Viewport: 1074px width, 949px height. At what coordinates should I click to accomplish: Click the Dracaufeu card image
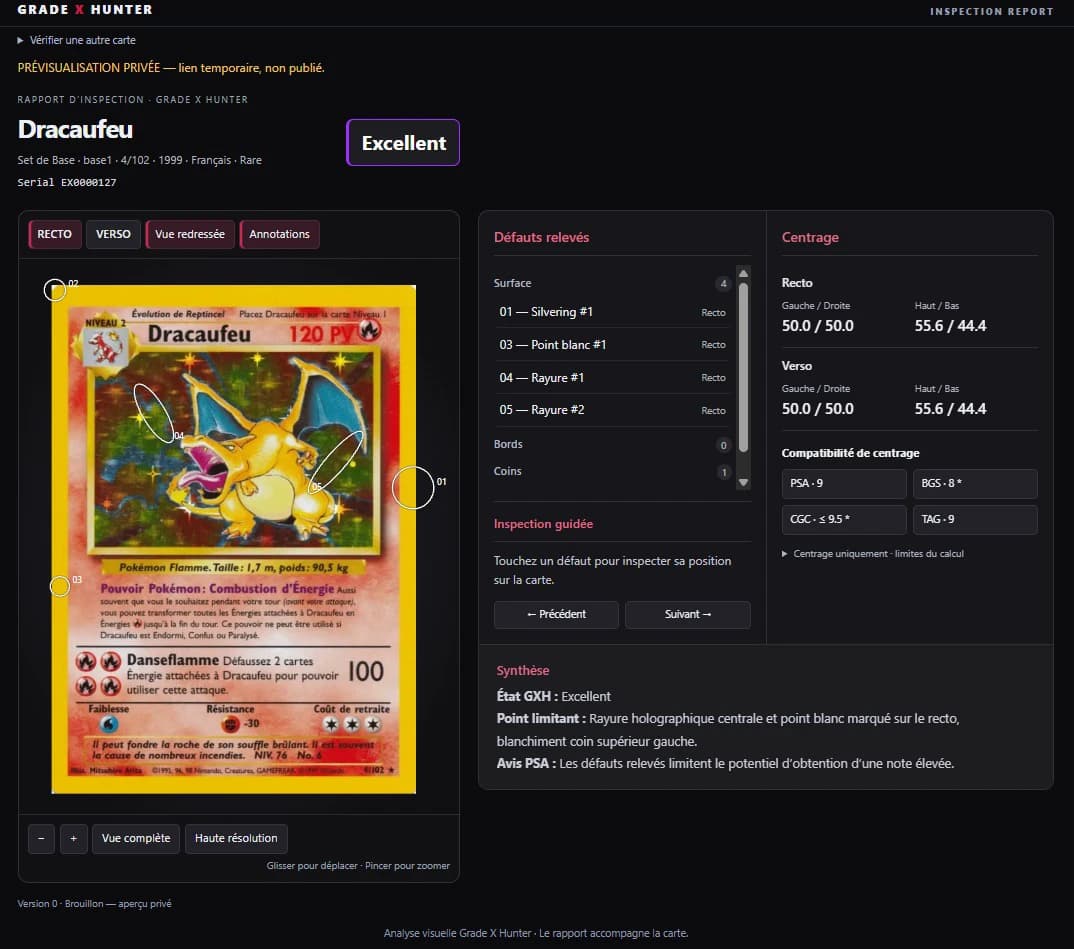click(x=234, y=539)
